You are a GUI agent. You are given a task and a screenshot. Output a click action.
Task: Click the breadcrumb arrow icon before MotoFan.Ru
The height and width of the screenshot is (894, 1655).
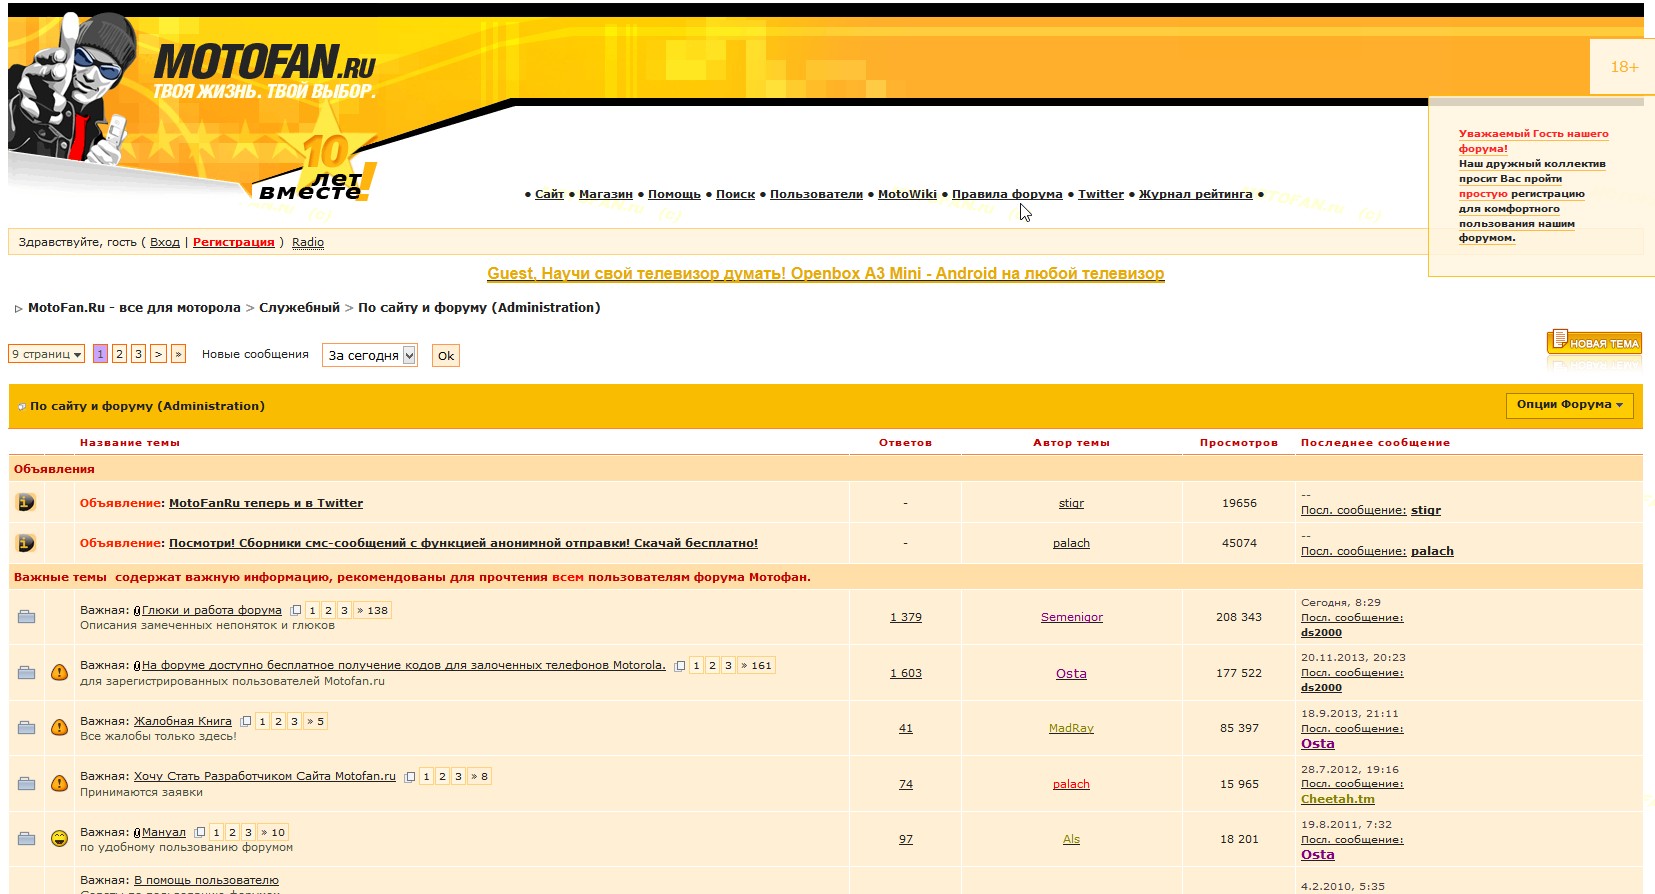pos(18,309)
